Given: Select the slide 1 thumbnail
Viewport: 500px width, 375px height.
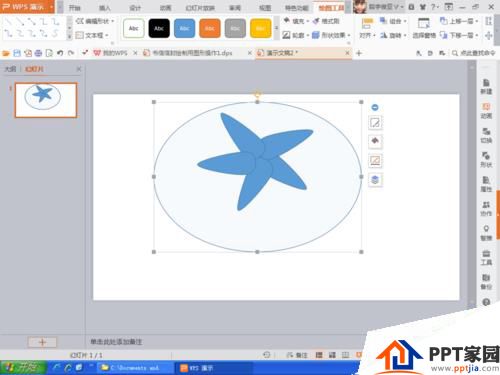Looking at the screenshot, I should point(46,100).
